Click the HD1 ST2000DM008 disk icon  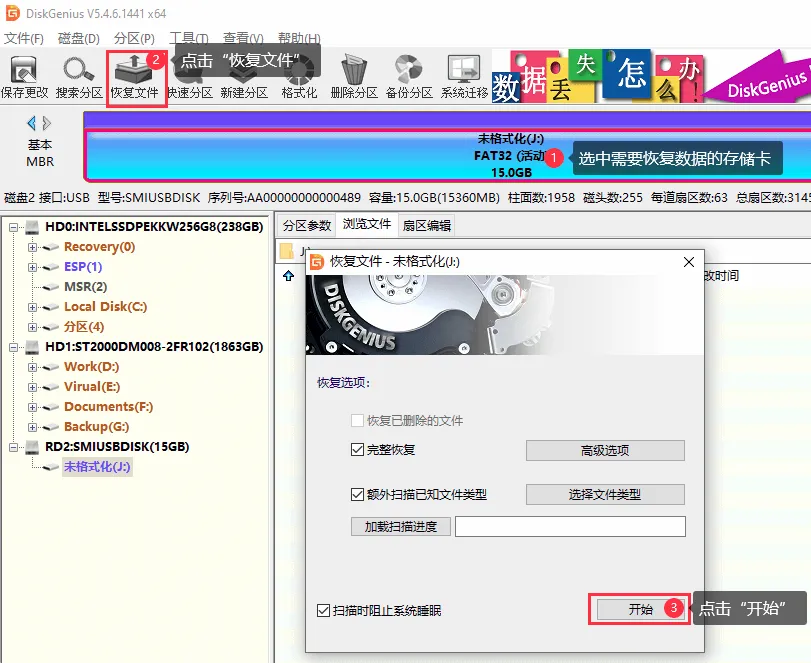(32, 346)
